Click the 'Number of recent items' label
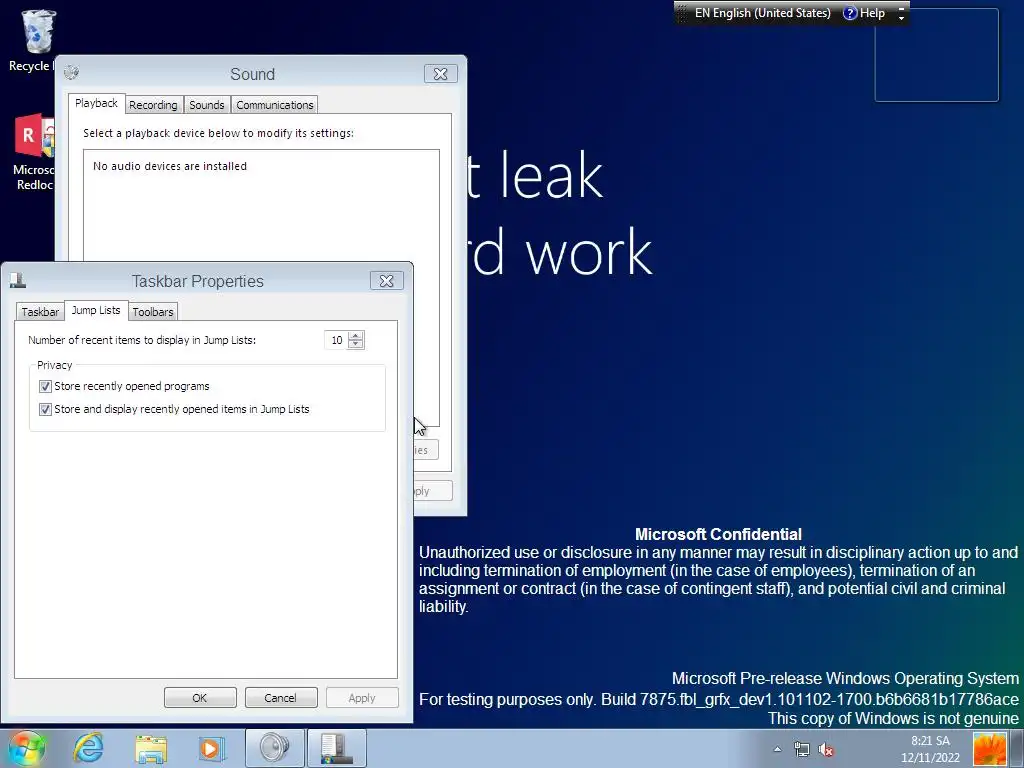 (142, 340)
